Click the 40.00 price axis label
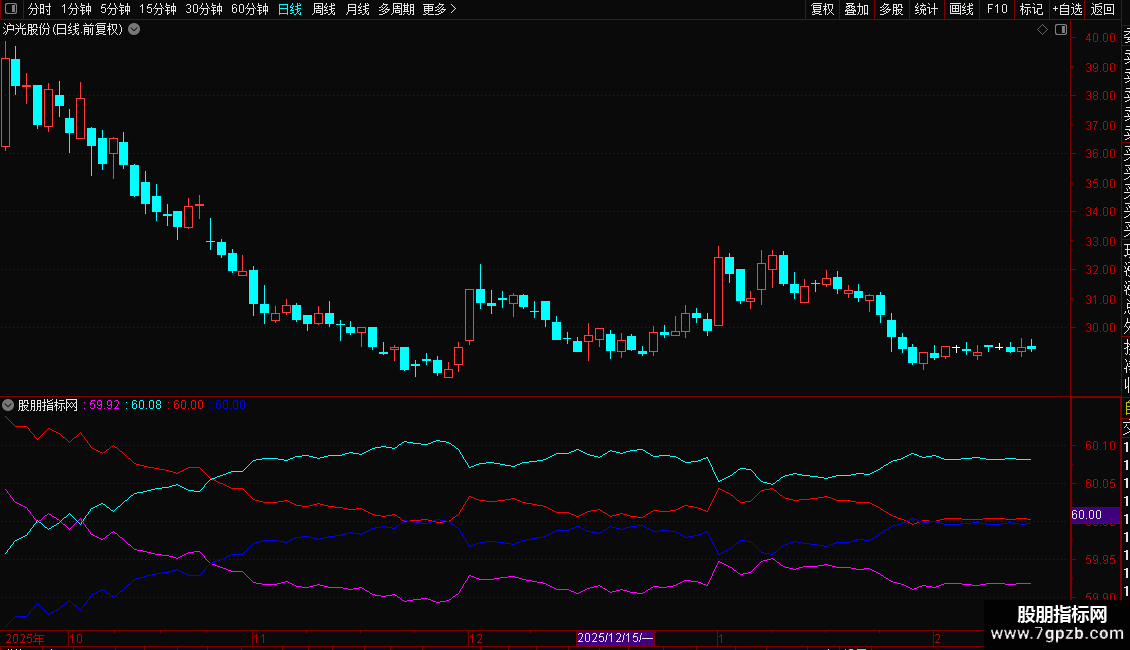 [x=1100, y=38]
